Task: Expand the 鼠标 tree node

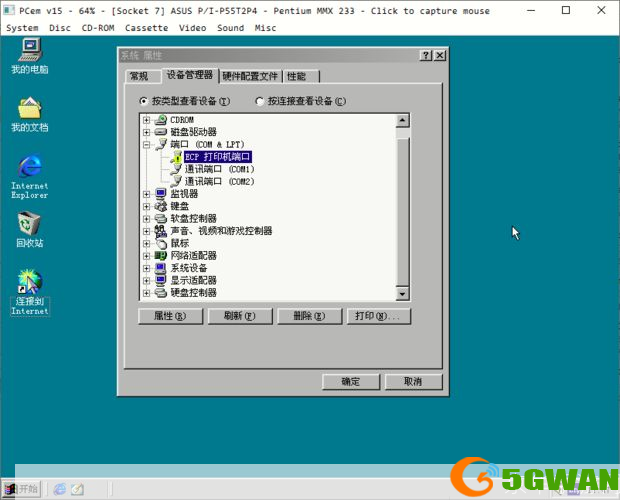Action: click(147, 243)
